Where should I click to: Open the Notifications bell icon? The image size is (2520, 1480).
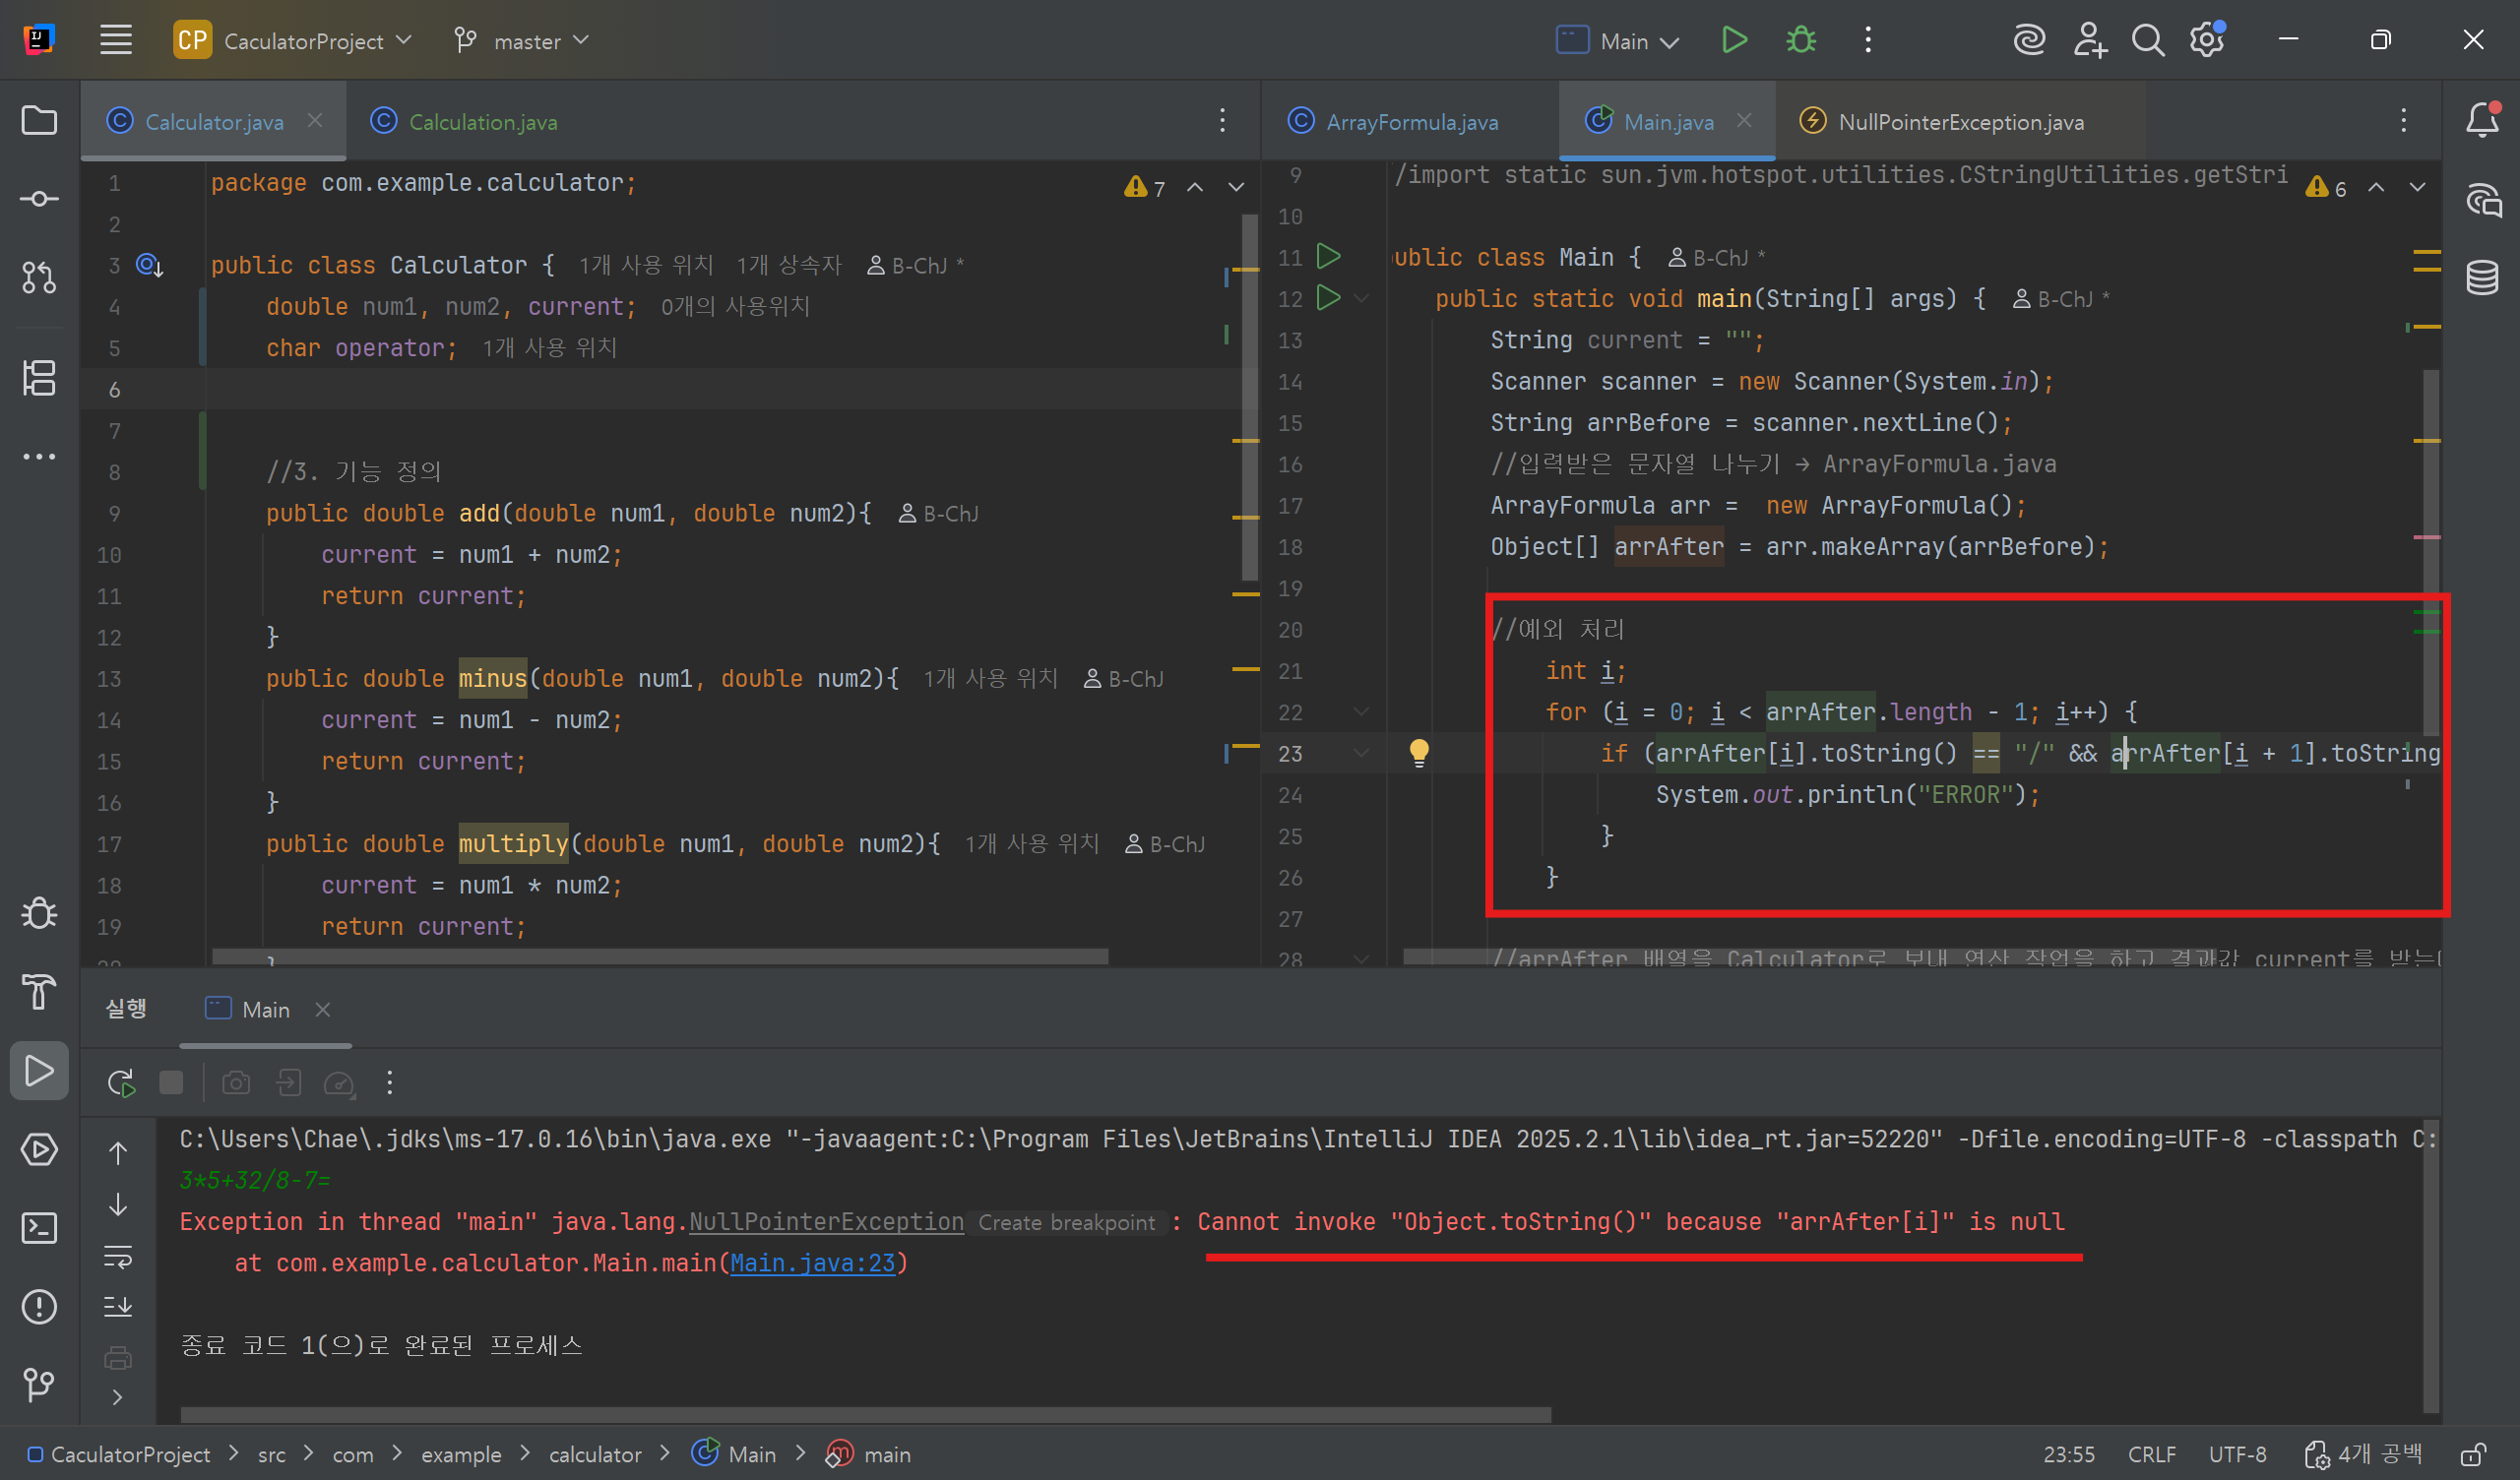tap(2481, 121)
